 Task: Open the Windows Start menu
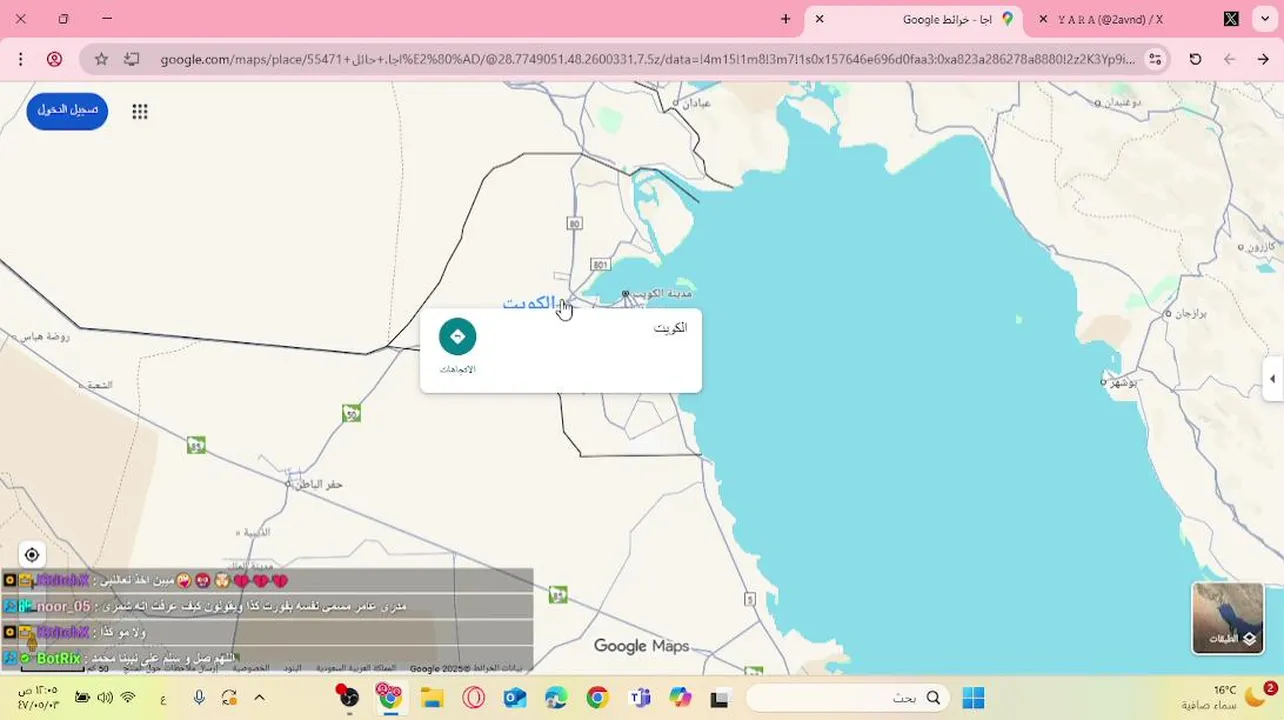(x=973, y=698)
